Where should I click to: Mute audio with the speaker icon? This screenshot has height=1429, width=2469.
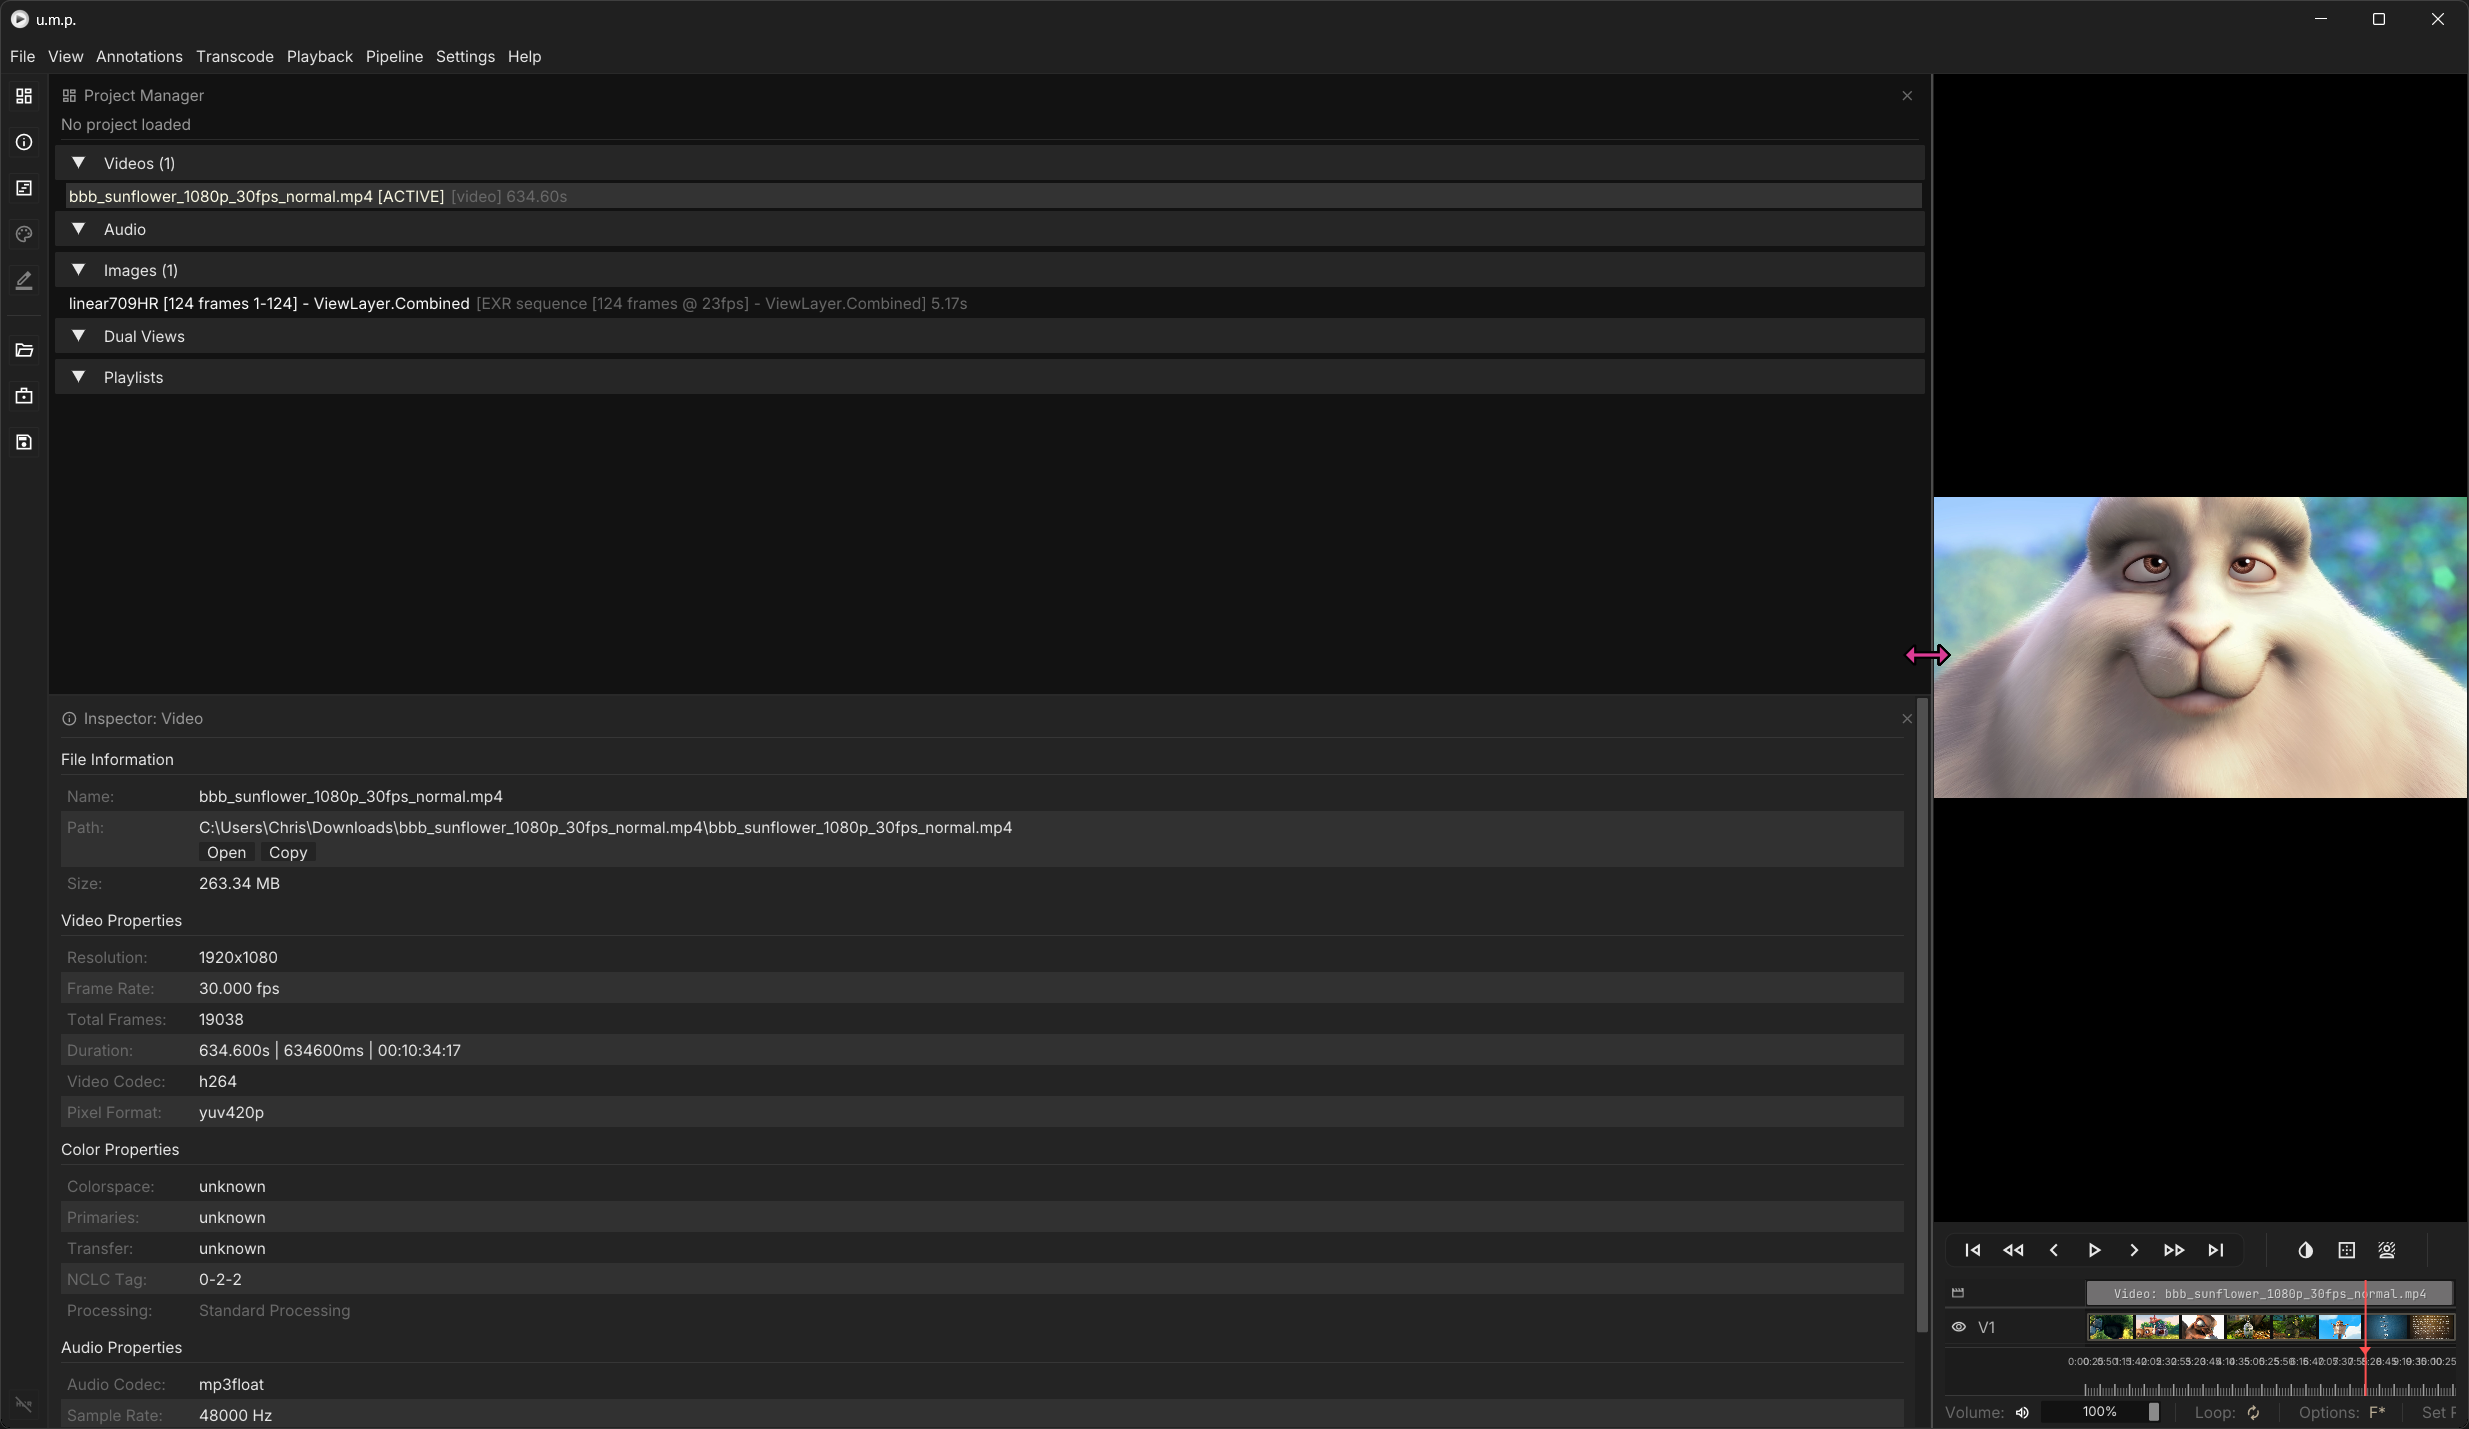pyautogui.click(x=2022, y=1413)
